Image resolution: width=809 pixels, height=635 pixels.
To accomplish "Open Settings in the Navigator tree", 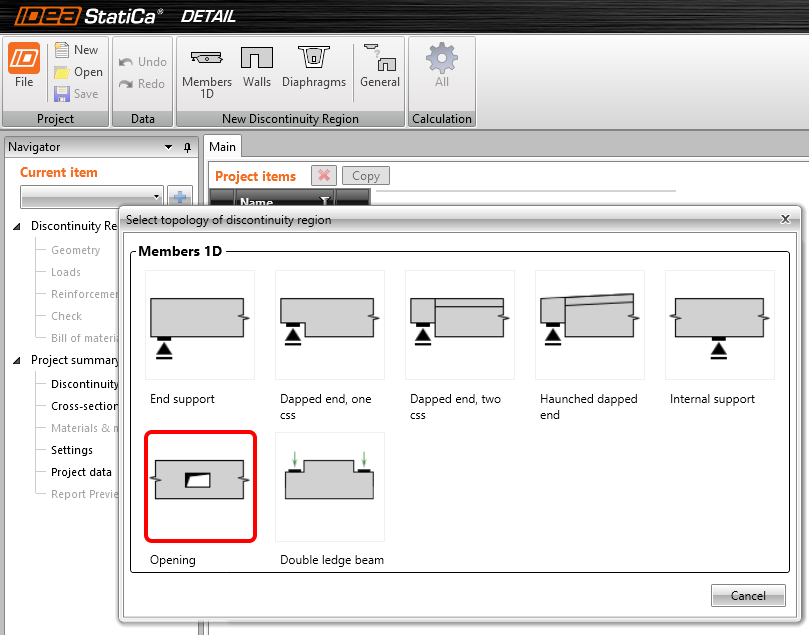I will click(x=72, y=450).
